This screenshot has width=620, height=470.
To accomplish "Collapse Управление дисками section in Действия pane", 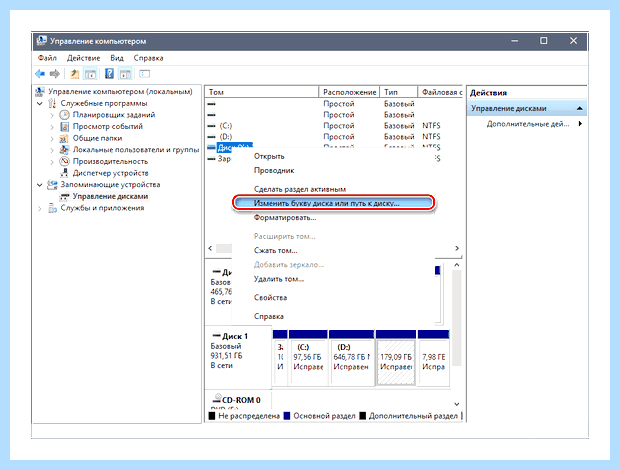I will point(579,108).
